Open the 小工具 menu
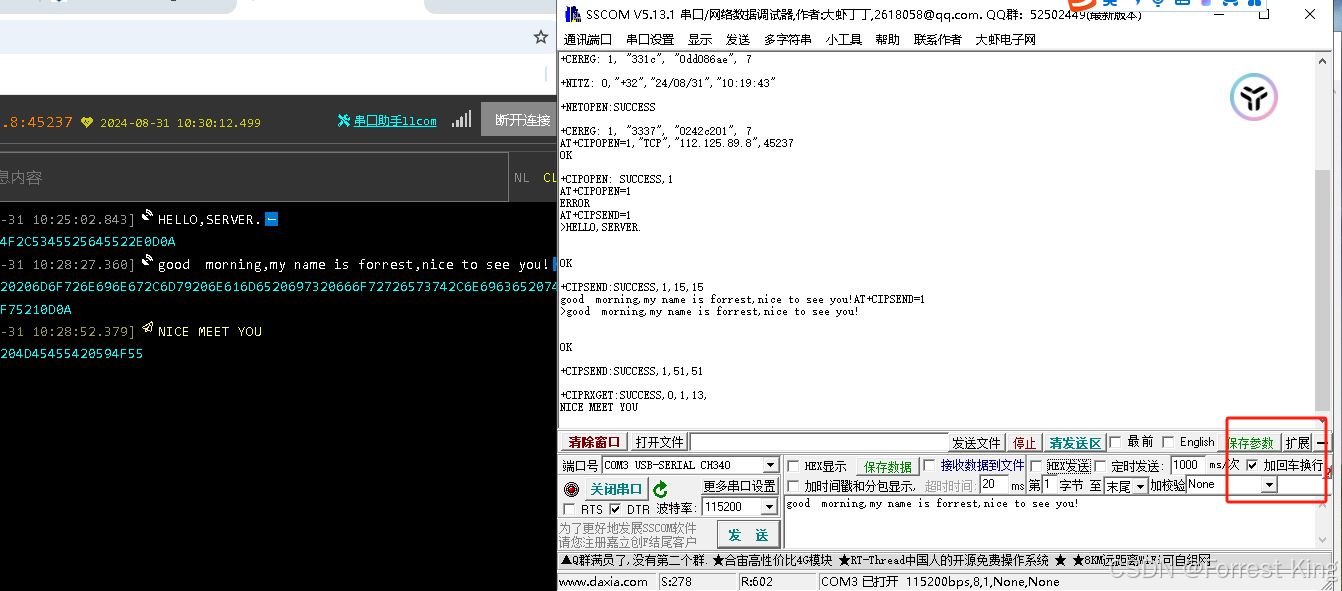The image size is (1342, 591). point(844,39)
